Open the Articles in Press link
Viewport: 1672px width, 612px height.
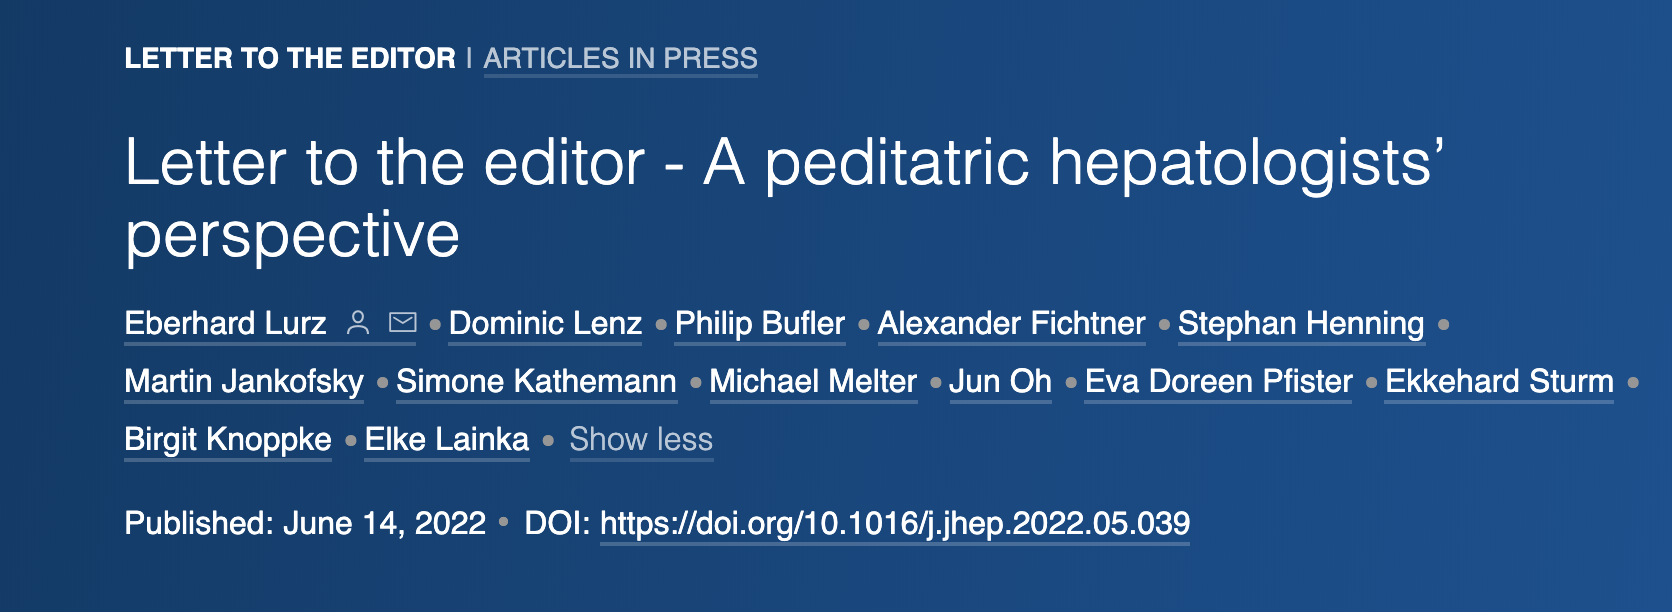coord(621,58)
